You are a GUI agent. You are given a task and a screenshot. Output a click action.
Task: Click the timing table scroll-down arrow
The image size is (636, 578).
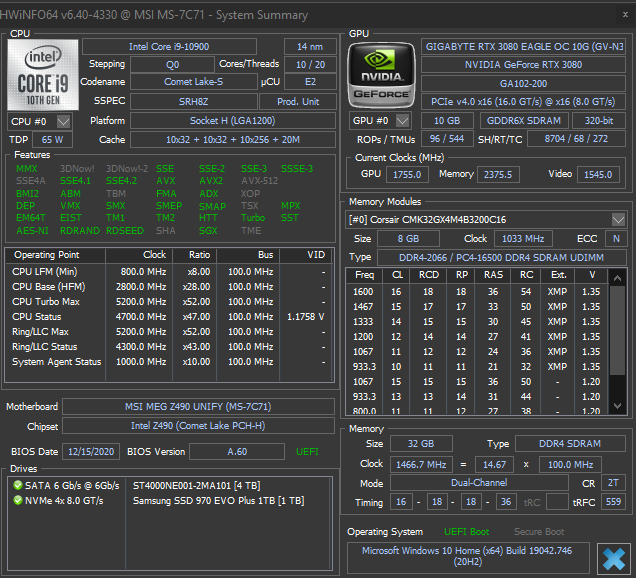617,406
